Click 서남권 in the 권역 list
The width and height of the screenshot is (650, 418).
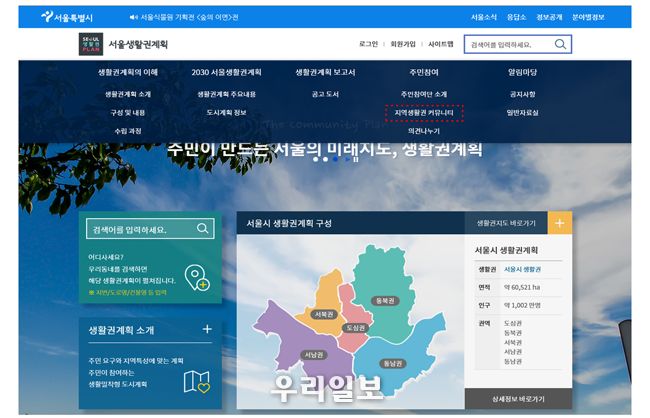click(513, 352)
